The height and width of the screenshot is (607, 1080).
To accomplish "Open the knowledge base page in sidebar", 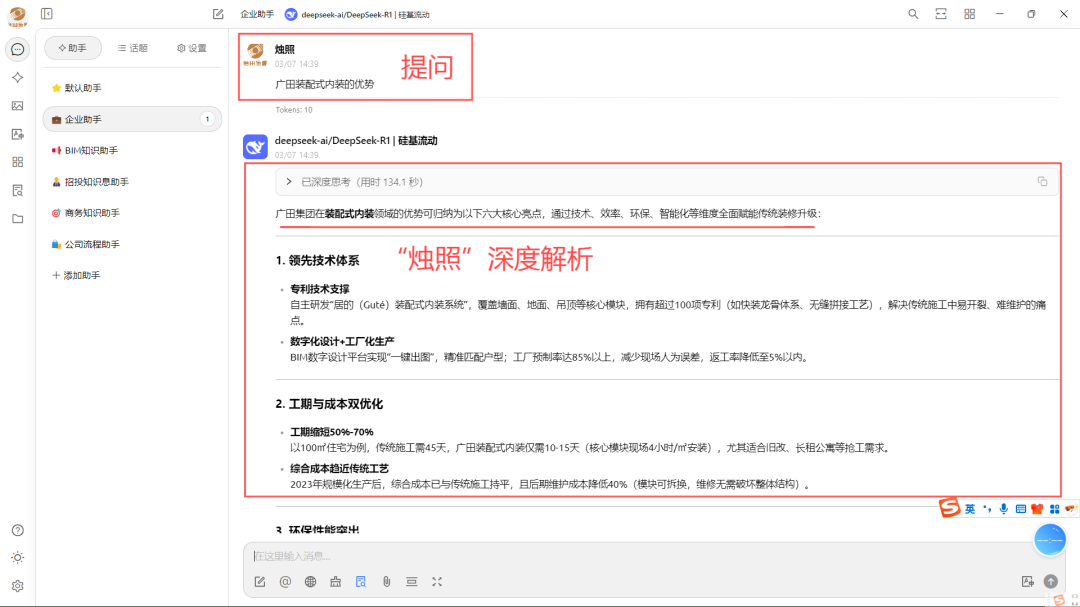I will coord(18,190).
